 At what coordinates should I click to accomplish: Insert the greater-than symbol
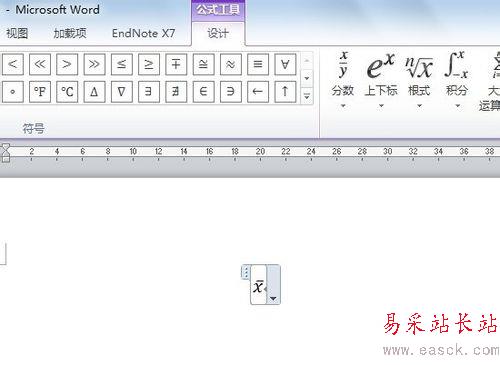point(67,64)
